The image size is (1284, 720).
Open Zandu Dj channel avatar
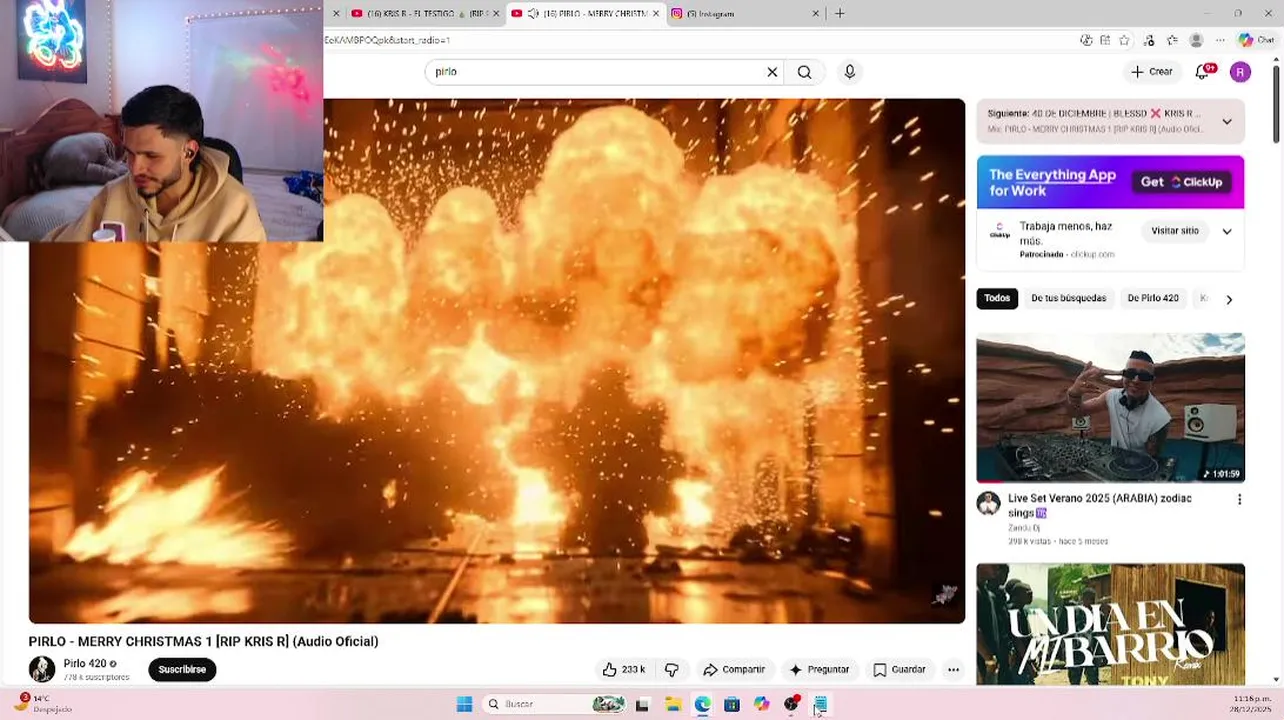click(989, 504)
